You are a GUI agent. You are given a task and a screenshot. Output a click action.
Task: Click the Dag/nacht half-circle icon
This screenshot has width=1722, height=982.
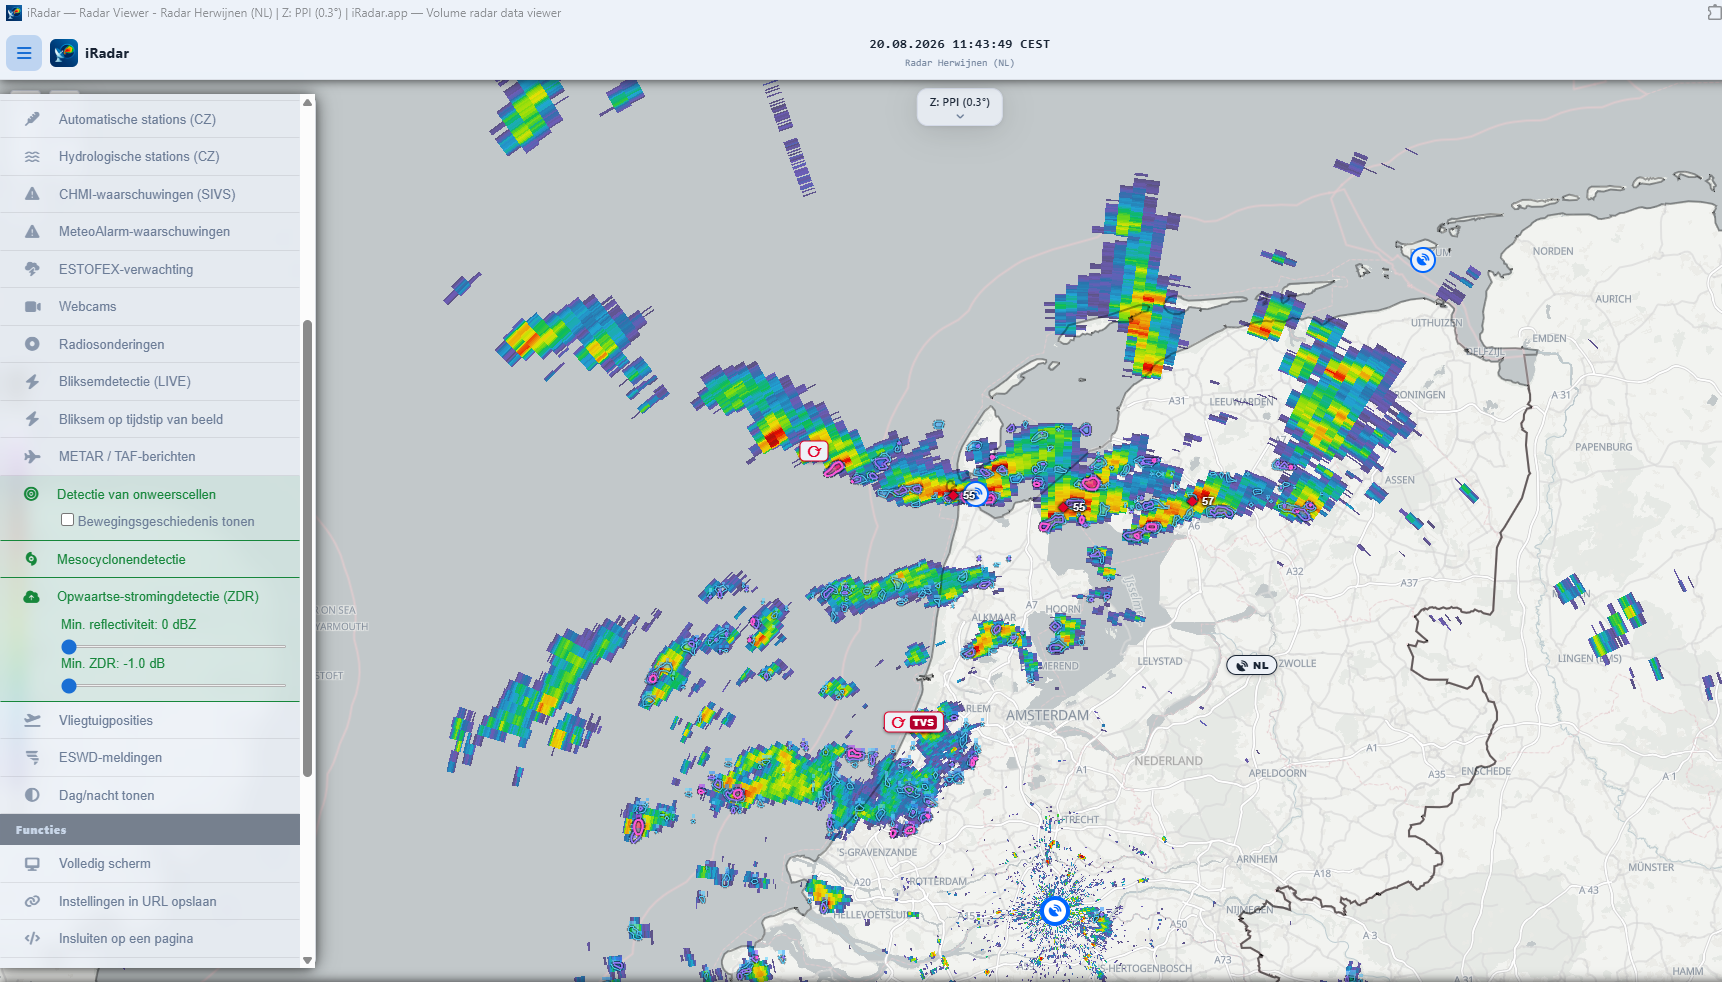(32, 795)
